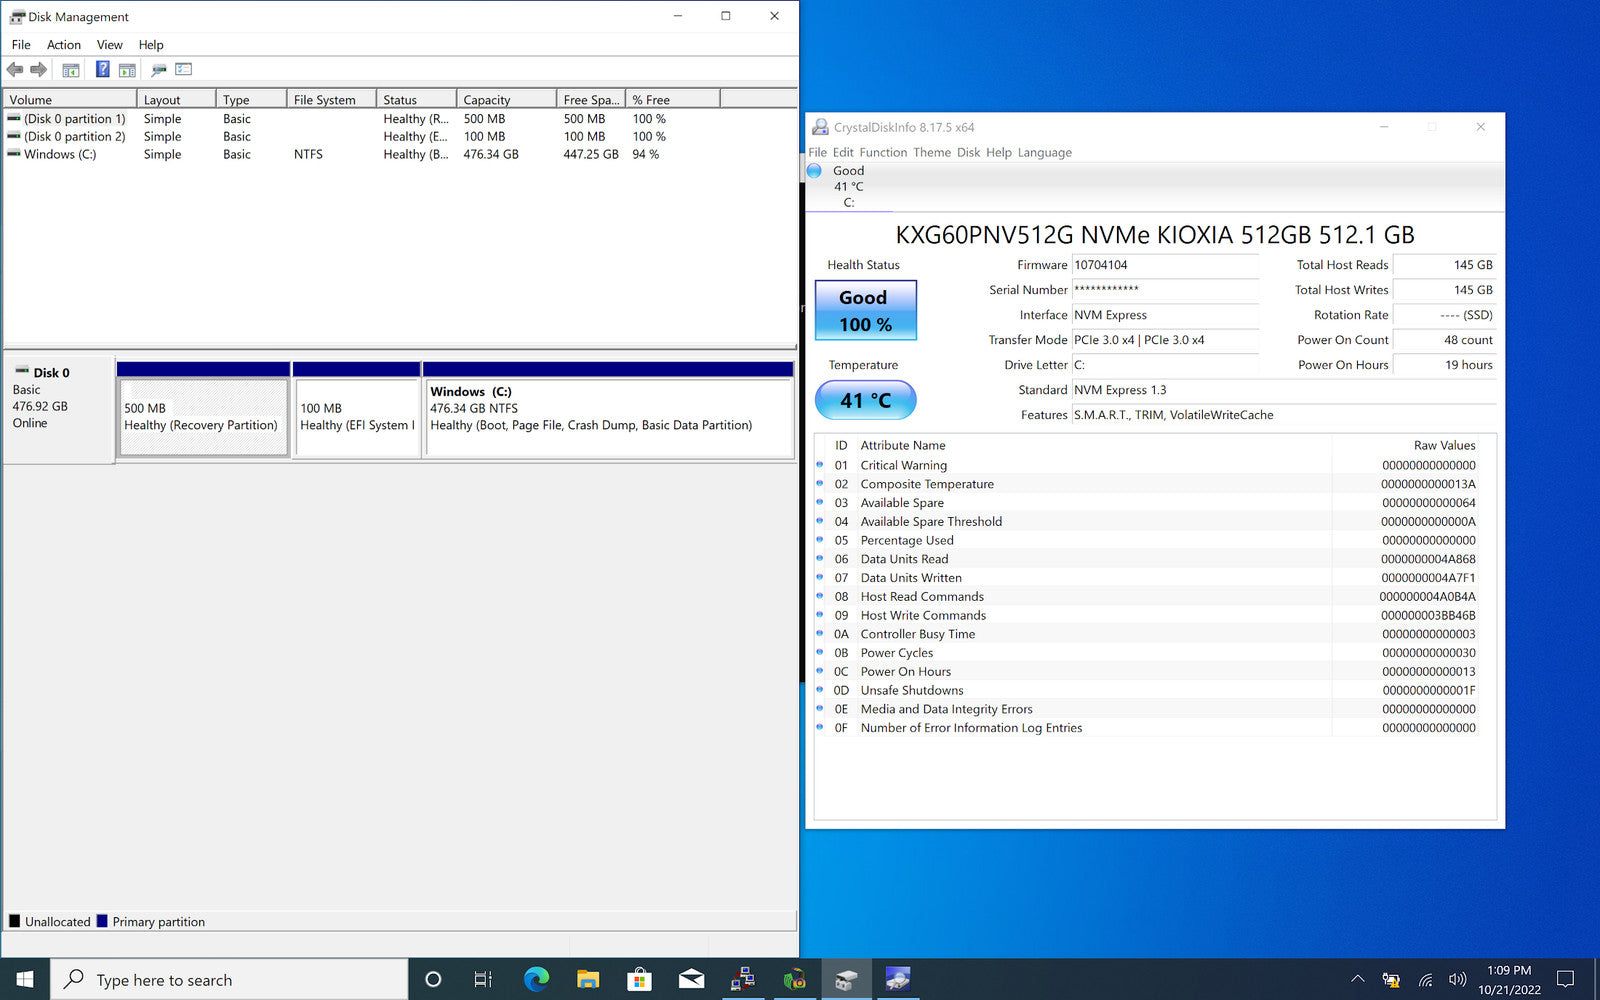Switch to Disk Management taskbar icon
Viewport: 1600px width, 1000px height.
846,979
